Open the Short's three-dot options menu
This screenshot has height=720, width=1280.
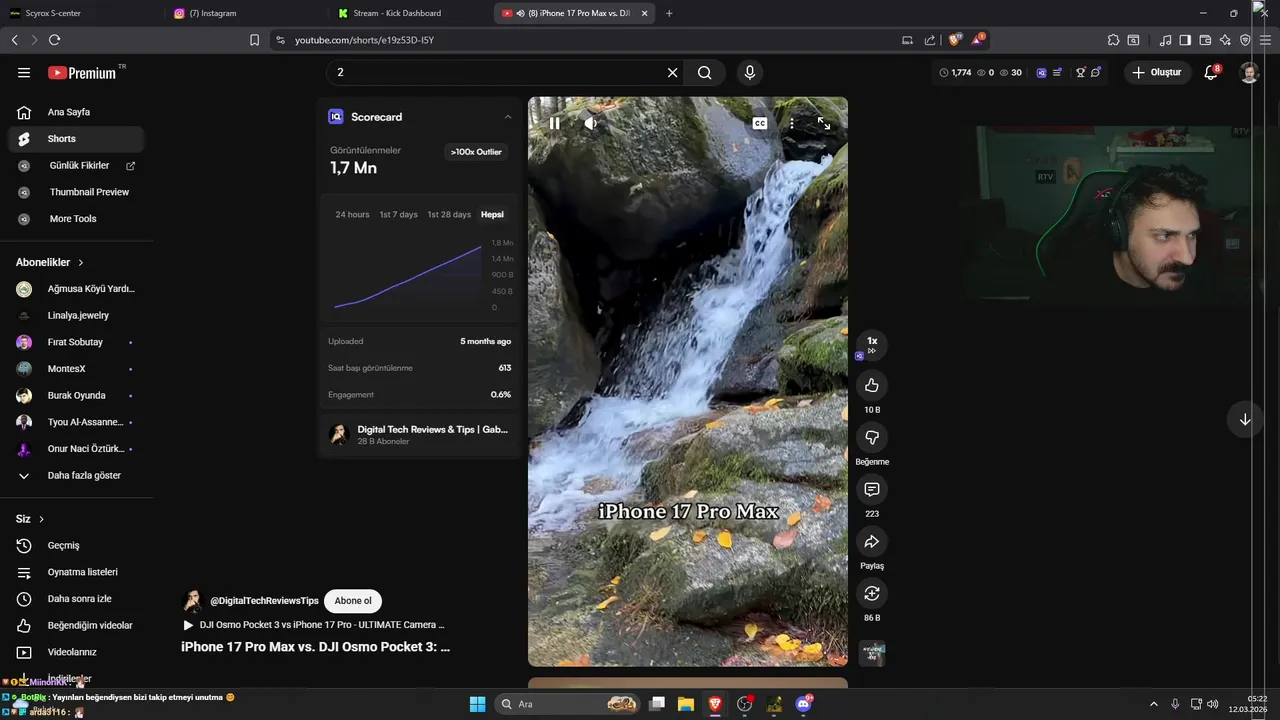click(791, 123)
